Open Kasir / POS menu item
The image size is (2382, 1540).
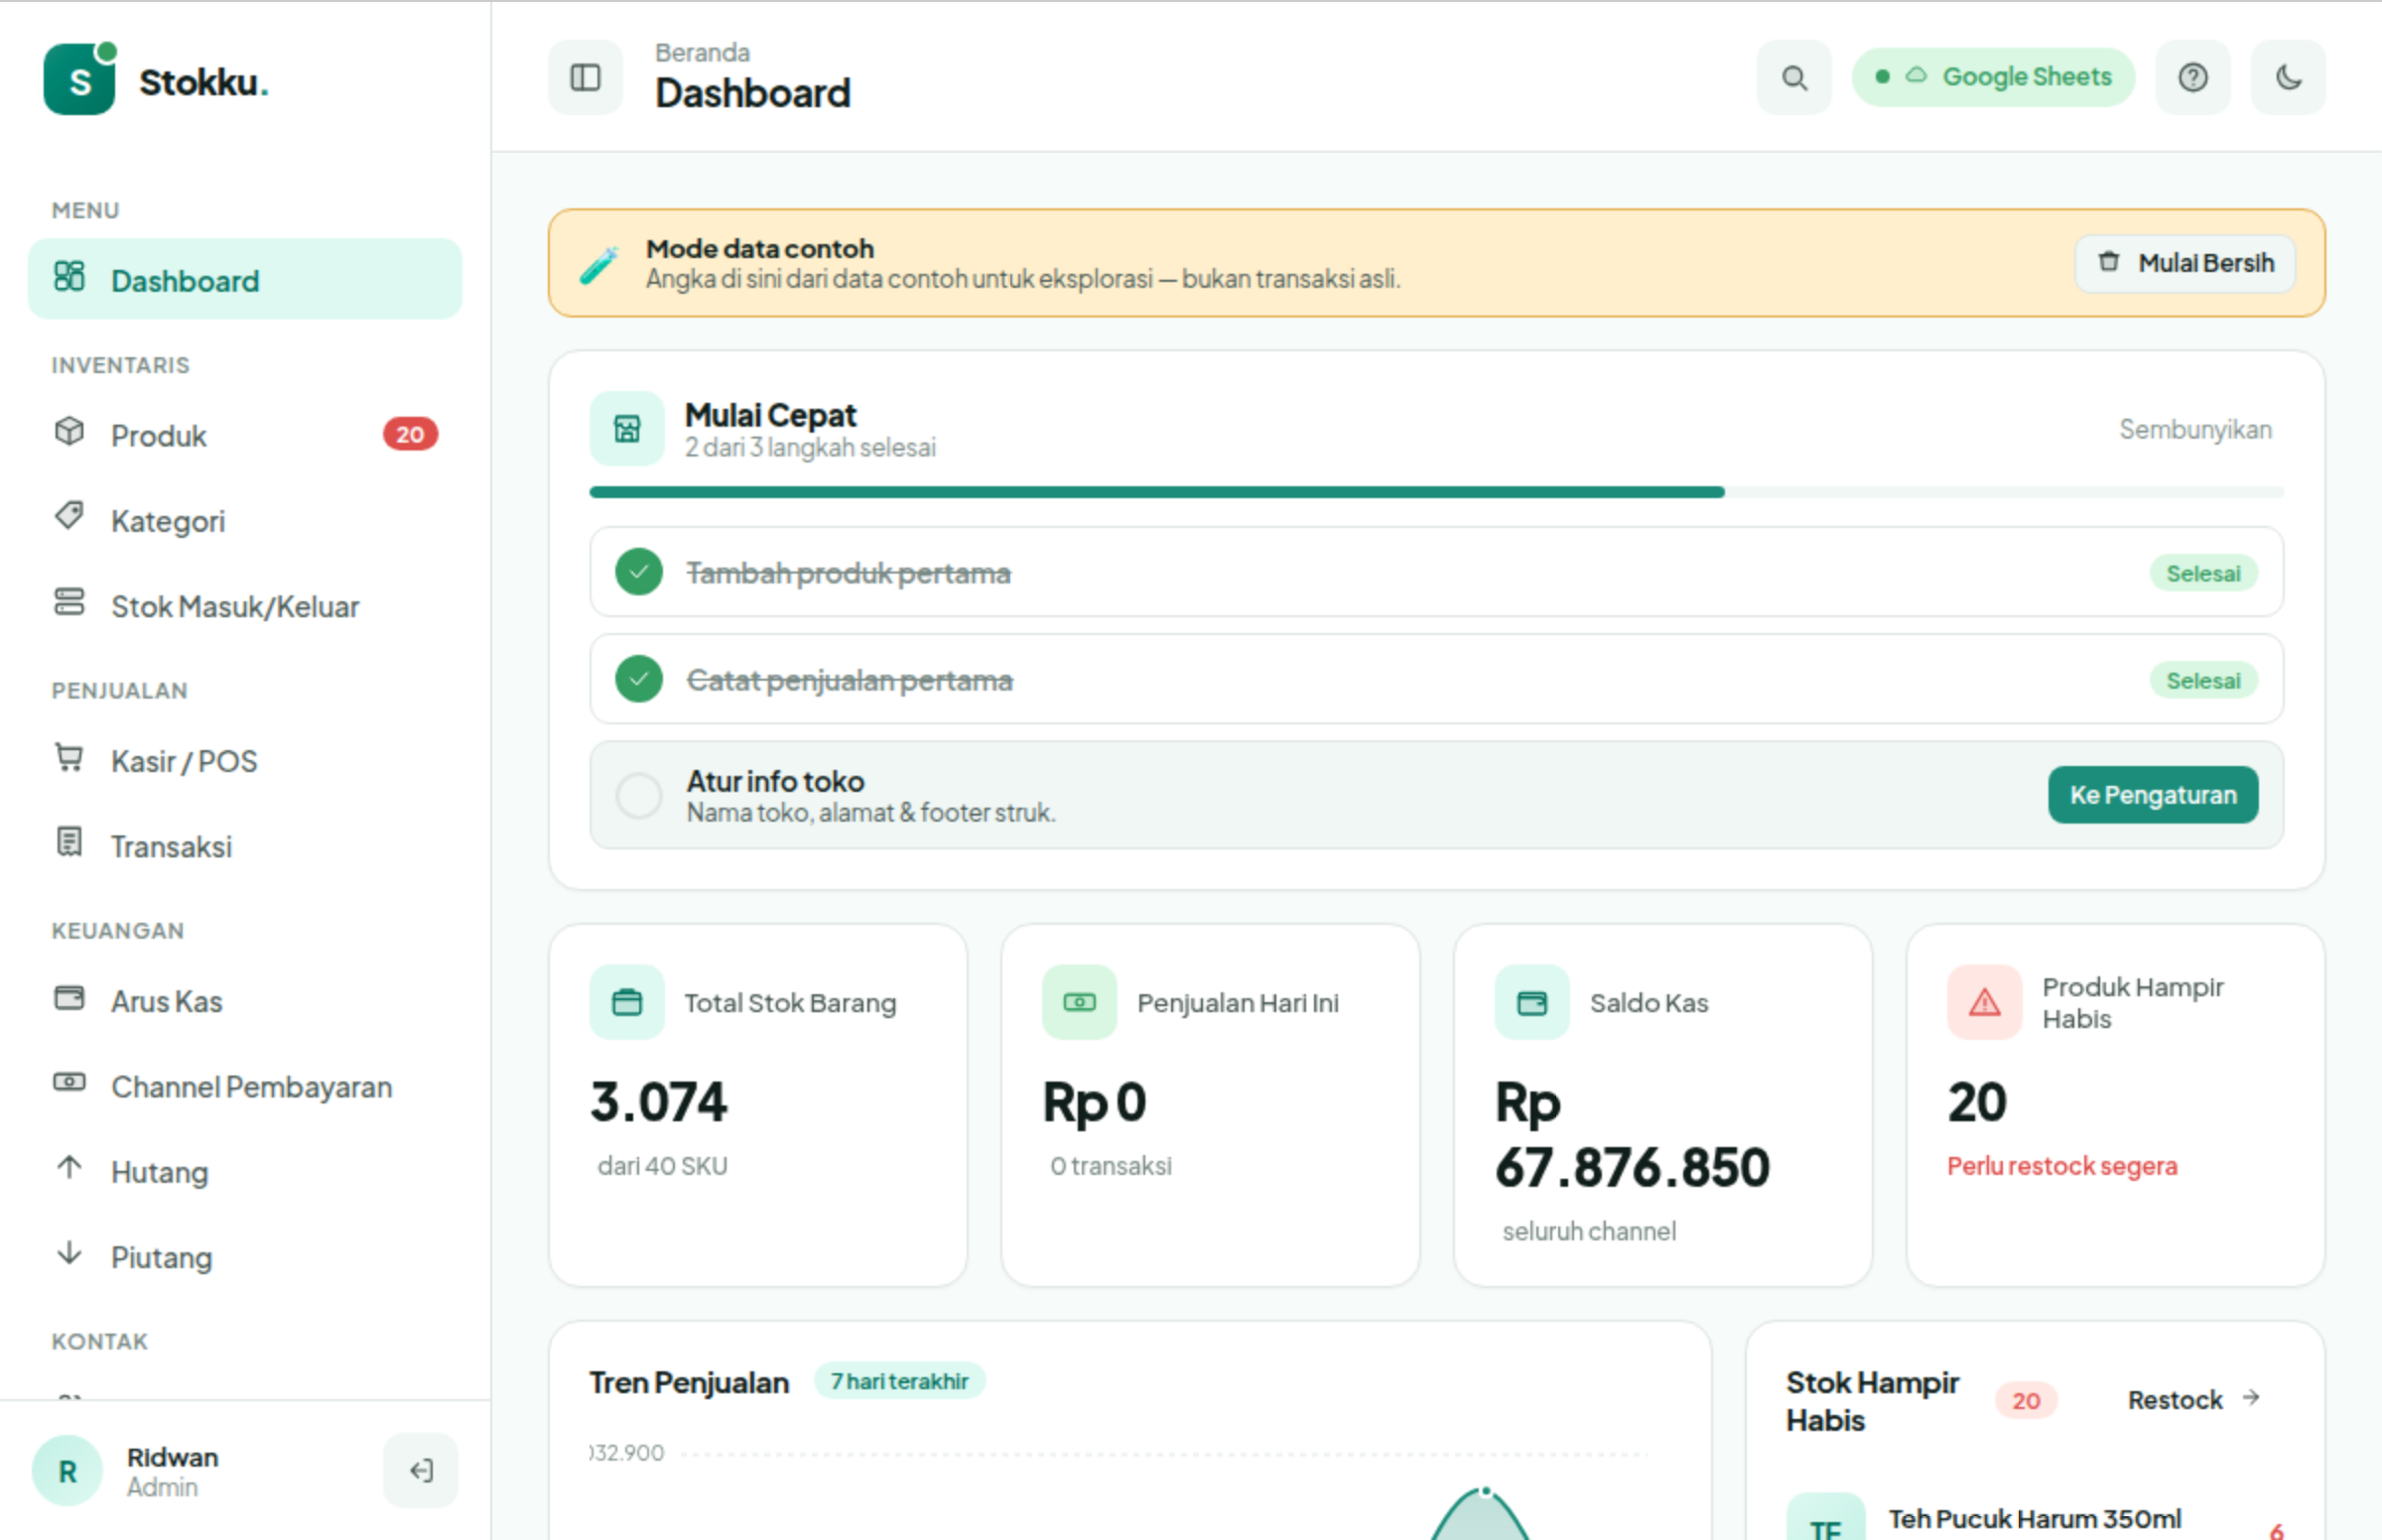[245, 761]
